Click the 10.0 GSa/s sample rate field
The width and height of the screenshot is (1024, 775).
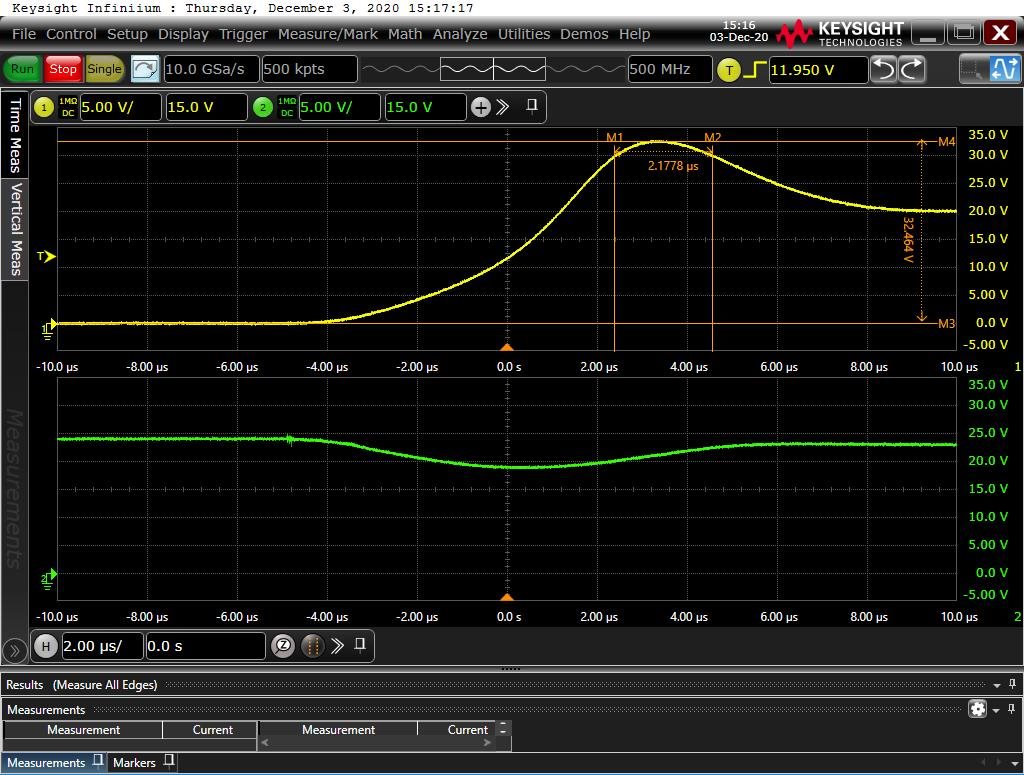tap(210, 69)
